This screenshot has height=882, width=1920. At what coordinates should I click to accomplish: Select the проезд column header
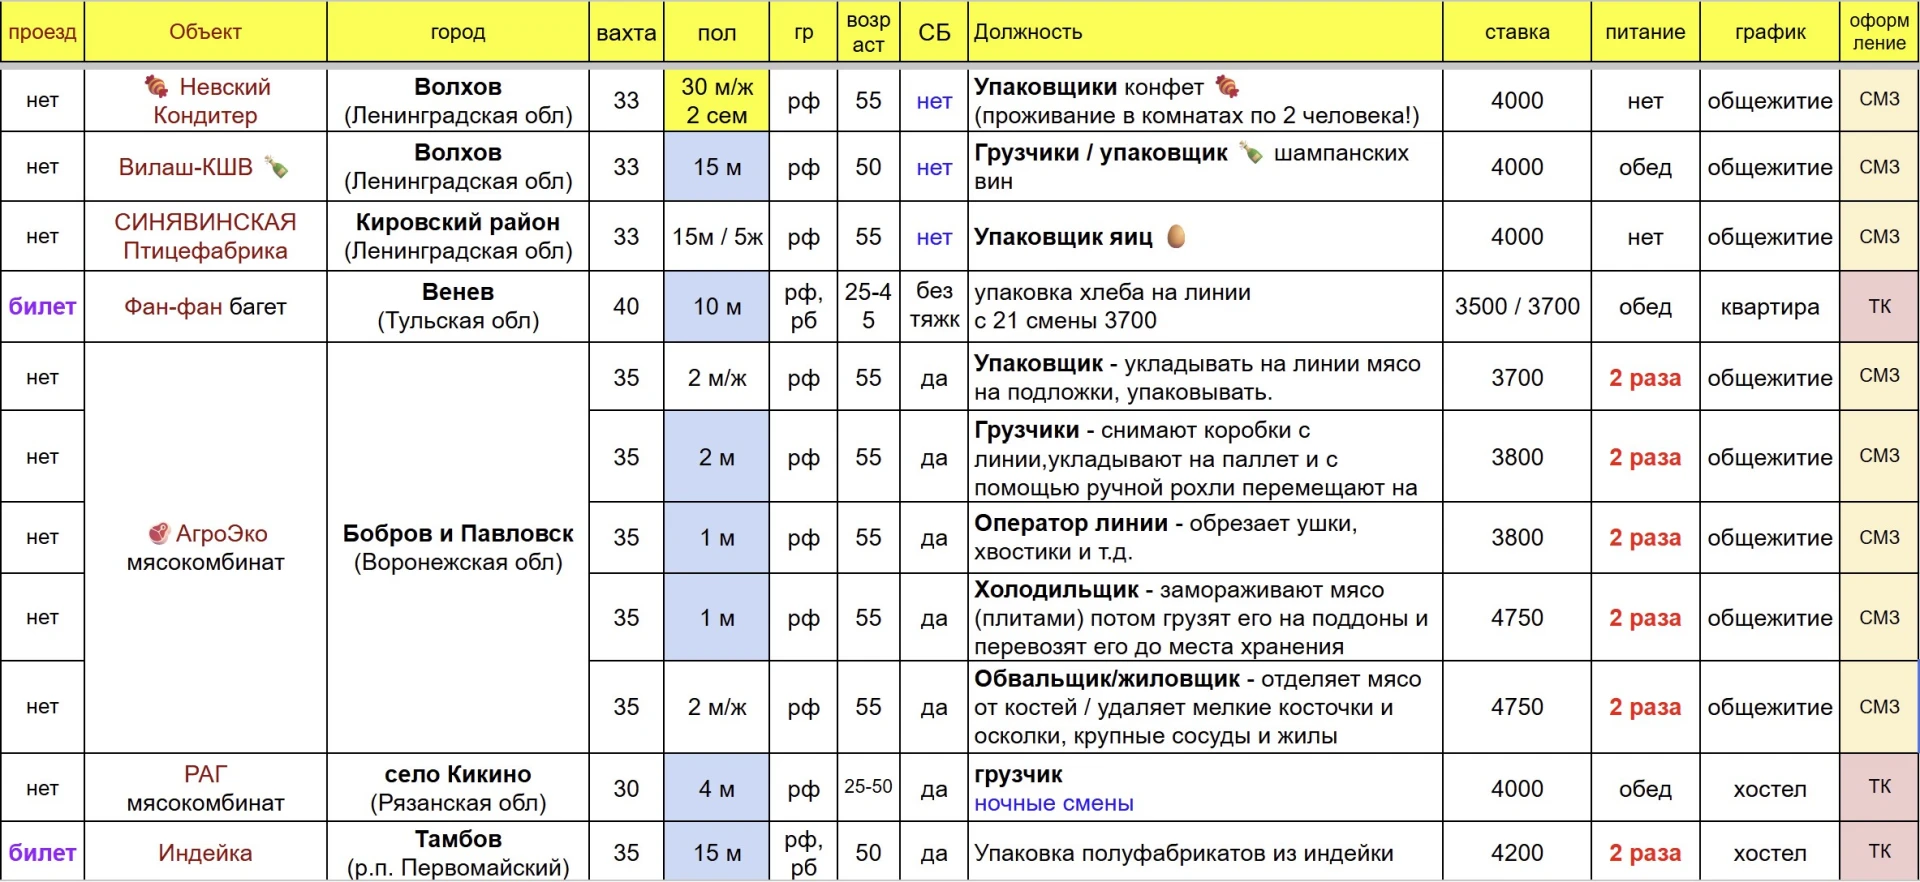pos(42,32)
